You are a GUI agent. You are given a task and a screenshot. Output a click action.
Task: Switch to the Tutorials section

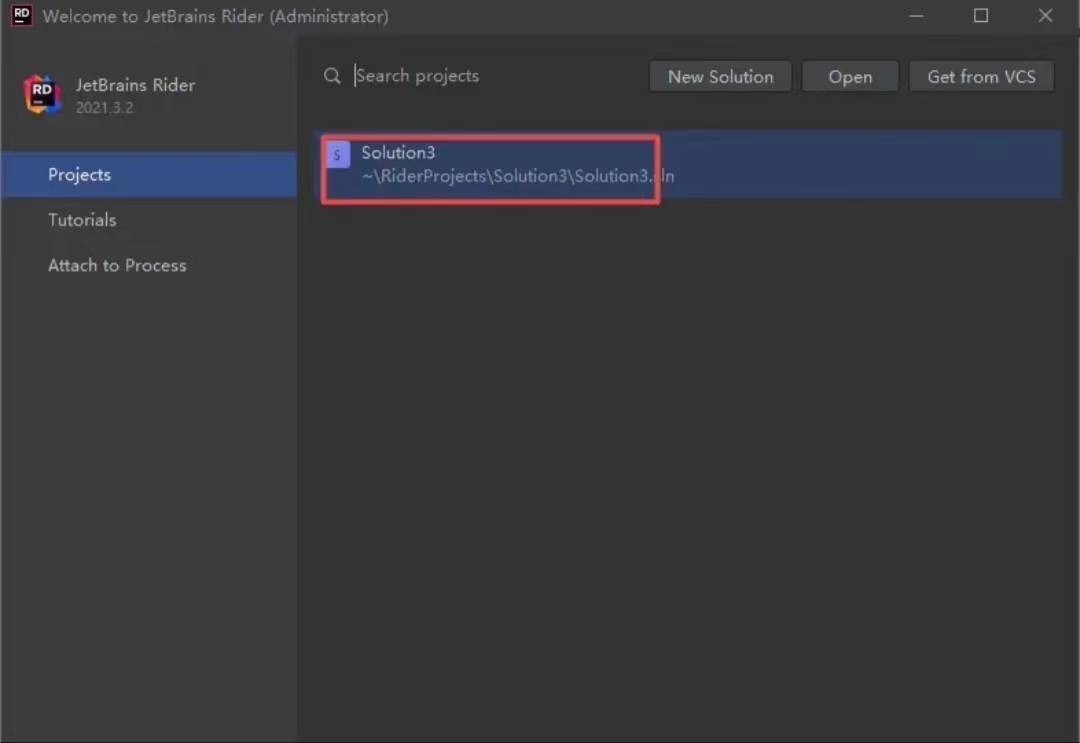[x=149, y=220]
